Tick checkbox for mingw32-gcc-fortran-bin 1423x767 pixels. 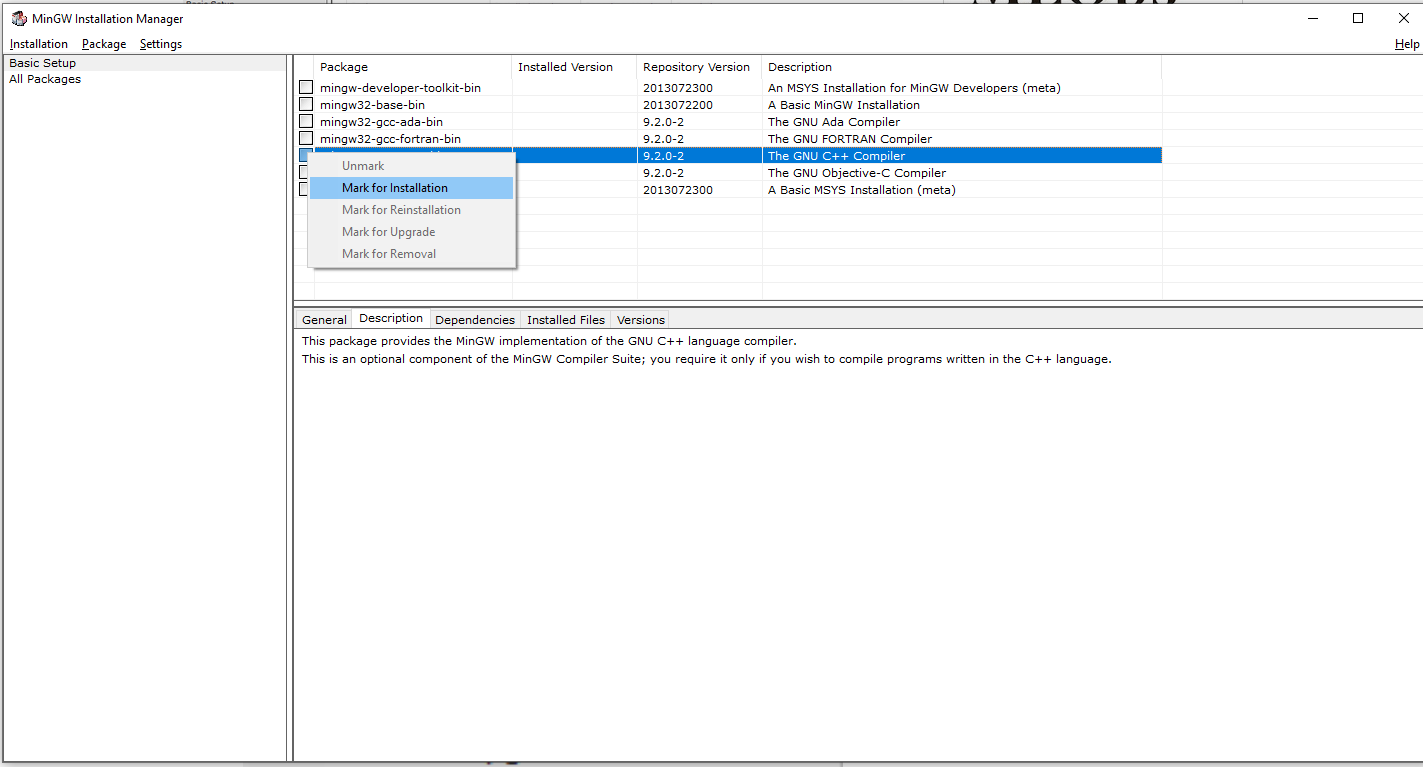pyautogui.click(x=306, y=139)
